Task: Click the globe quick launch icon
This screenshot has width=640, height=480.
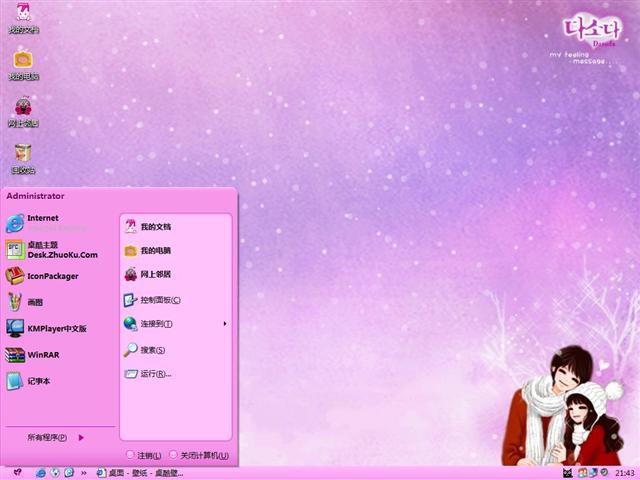Action: pos(55,473)
